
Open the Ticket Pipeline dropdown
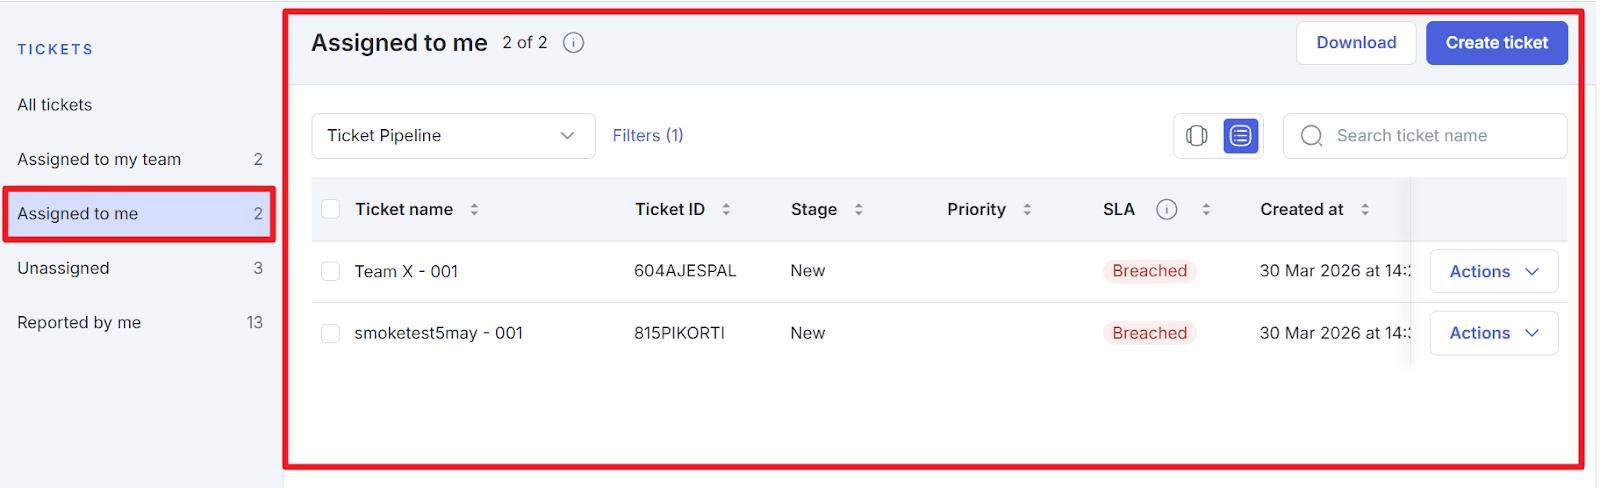tap(453, 136)
